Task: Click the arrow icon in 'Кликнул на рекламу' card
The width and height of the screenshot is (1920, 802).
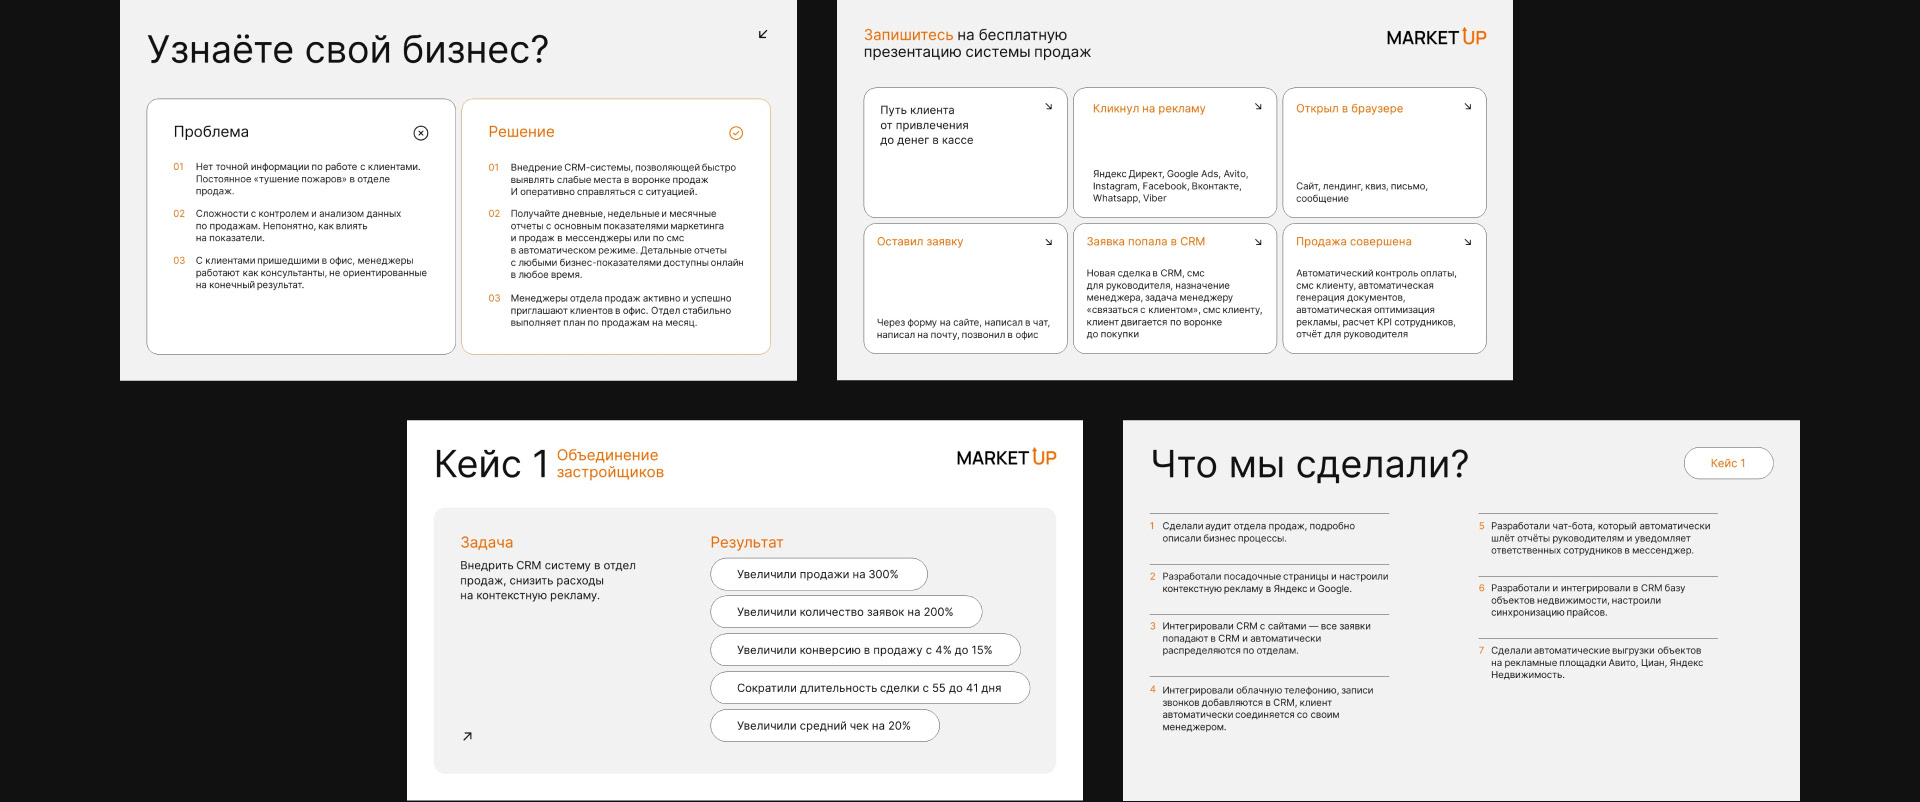Action: coord(1258,107)
